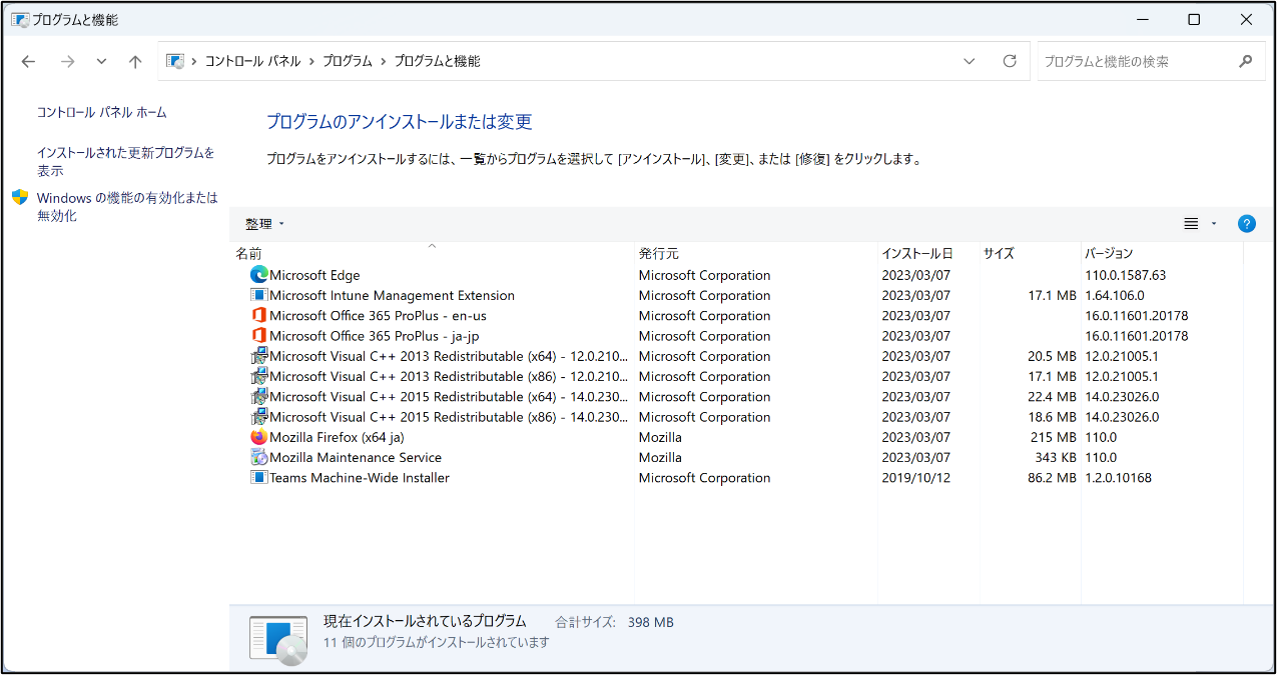Go back with the left arrow
Viewport: 1277px width, 675px height.
click(x=29, y=61)
